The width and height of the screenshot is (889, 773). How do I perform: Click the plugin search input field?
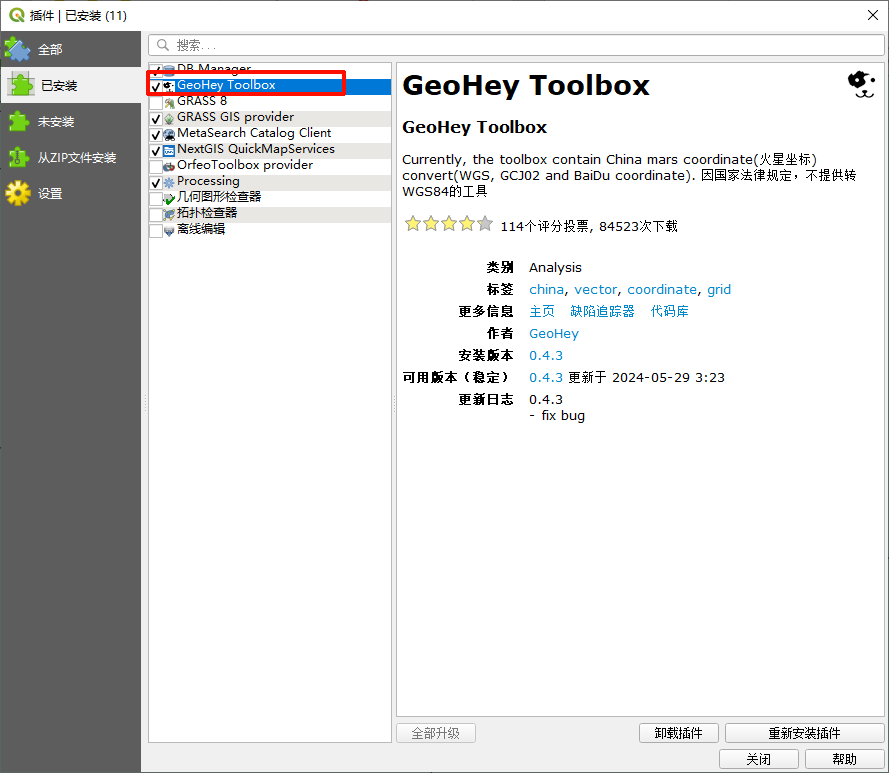coord(517,45)
